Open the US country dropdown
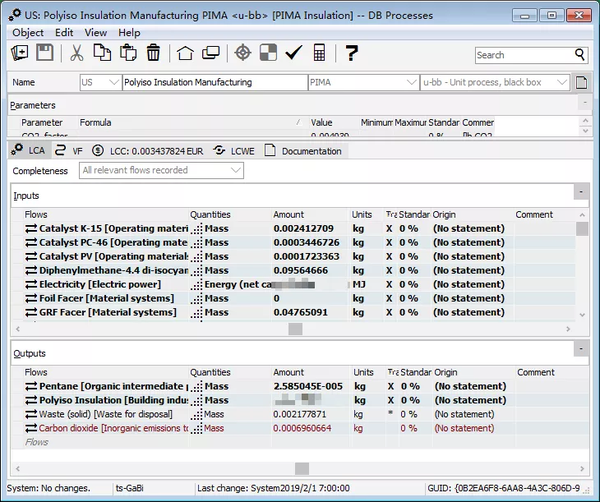The width and height of the screenshot is (600, 502). pyautogui.click(x=114, y=82)
